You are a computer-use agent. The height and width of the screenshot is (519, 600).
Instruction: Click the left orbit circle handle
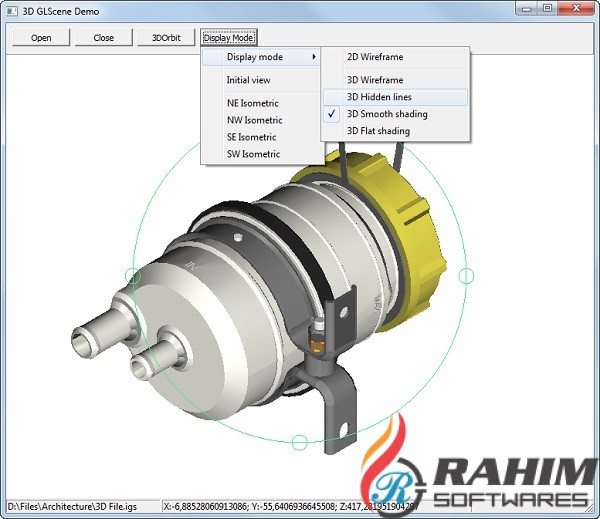point(133,276)
